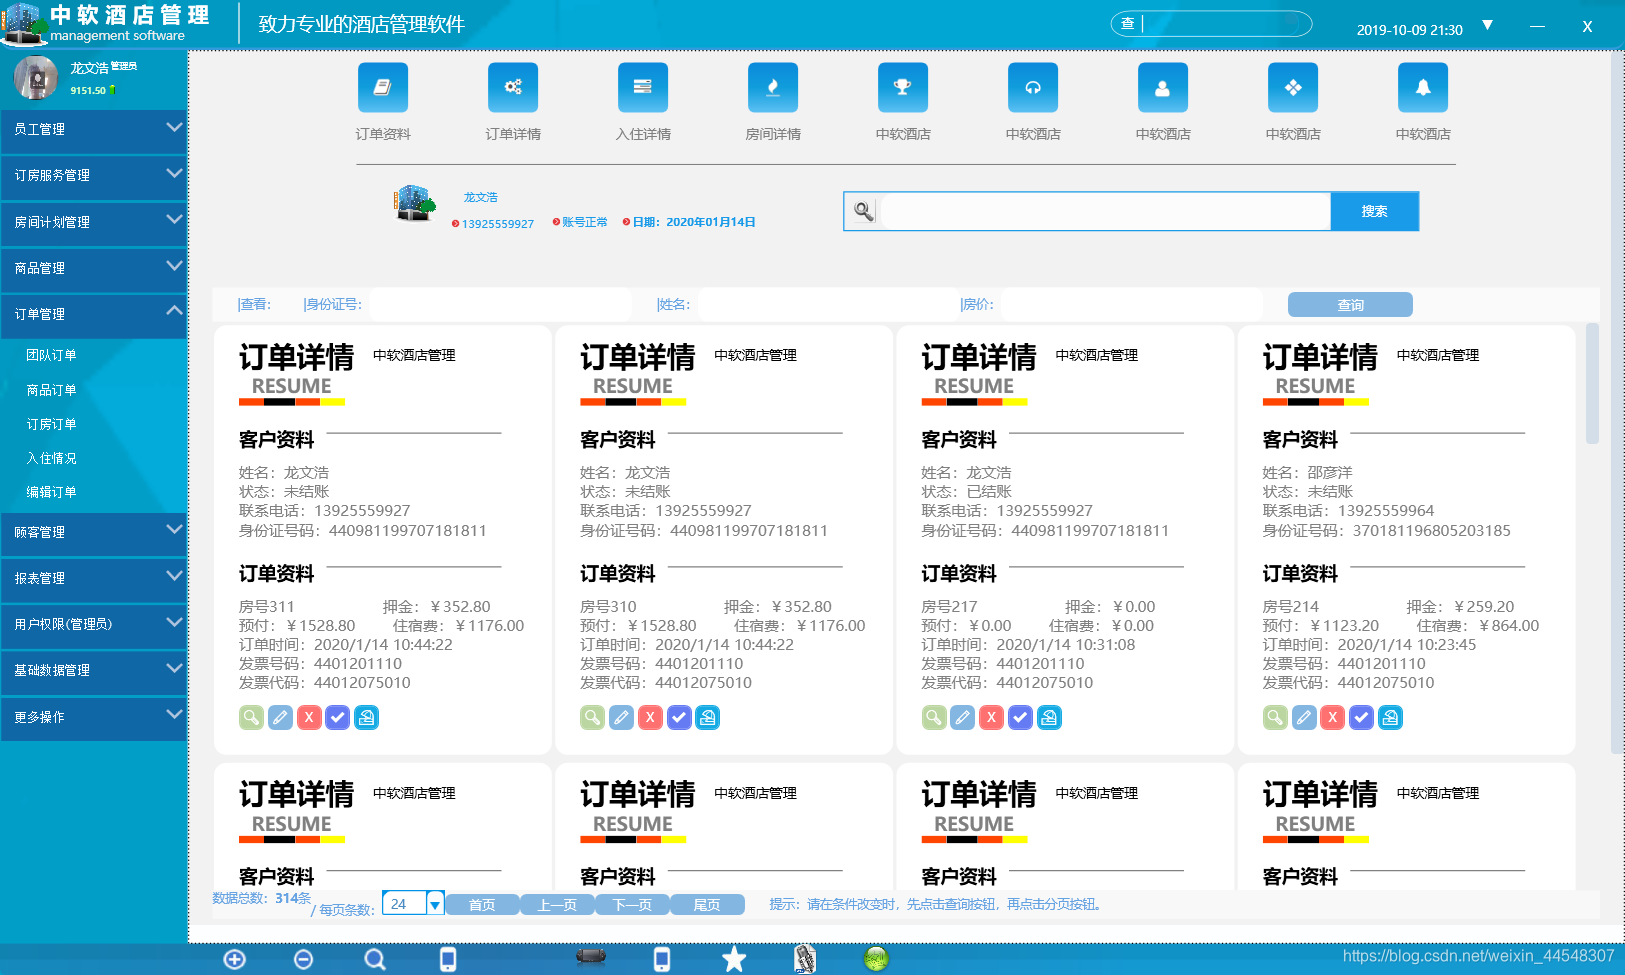Image resolution: width=1625 pixels, height=975 pixels.
Task: Click the user avatar in the sidebar
Action: coord(36,77)
